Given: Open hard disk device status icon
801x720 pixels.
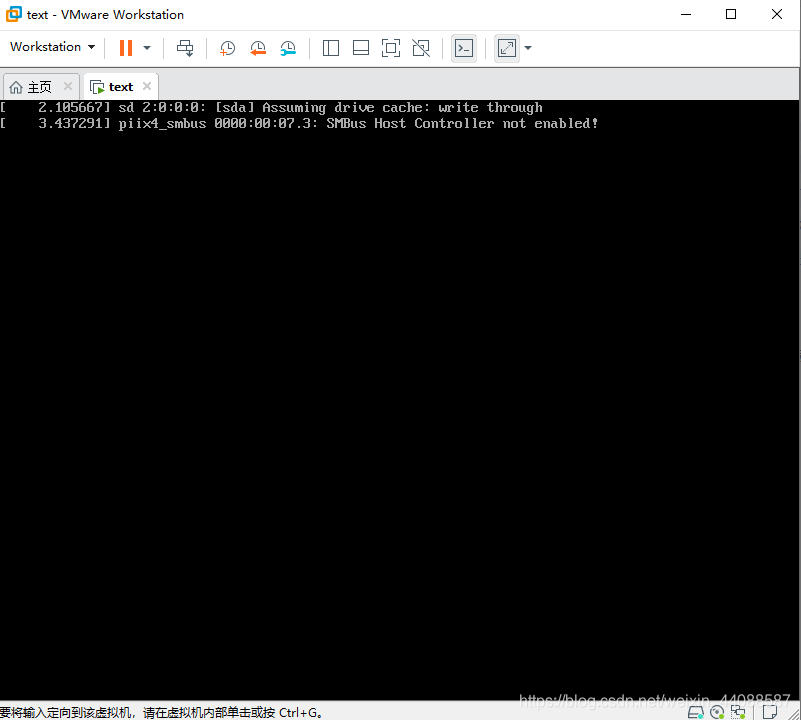Looking at the screenshot, I should click(695, 712).
